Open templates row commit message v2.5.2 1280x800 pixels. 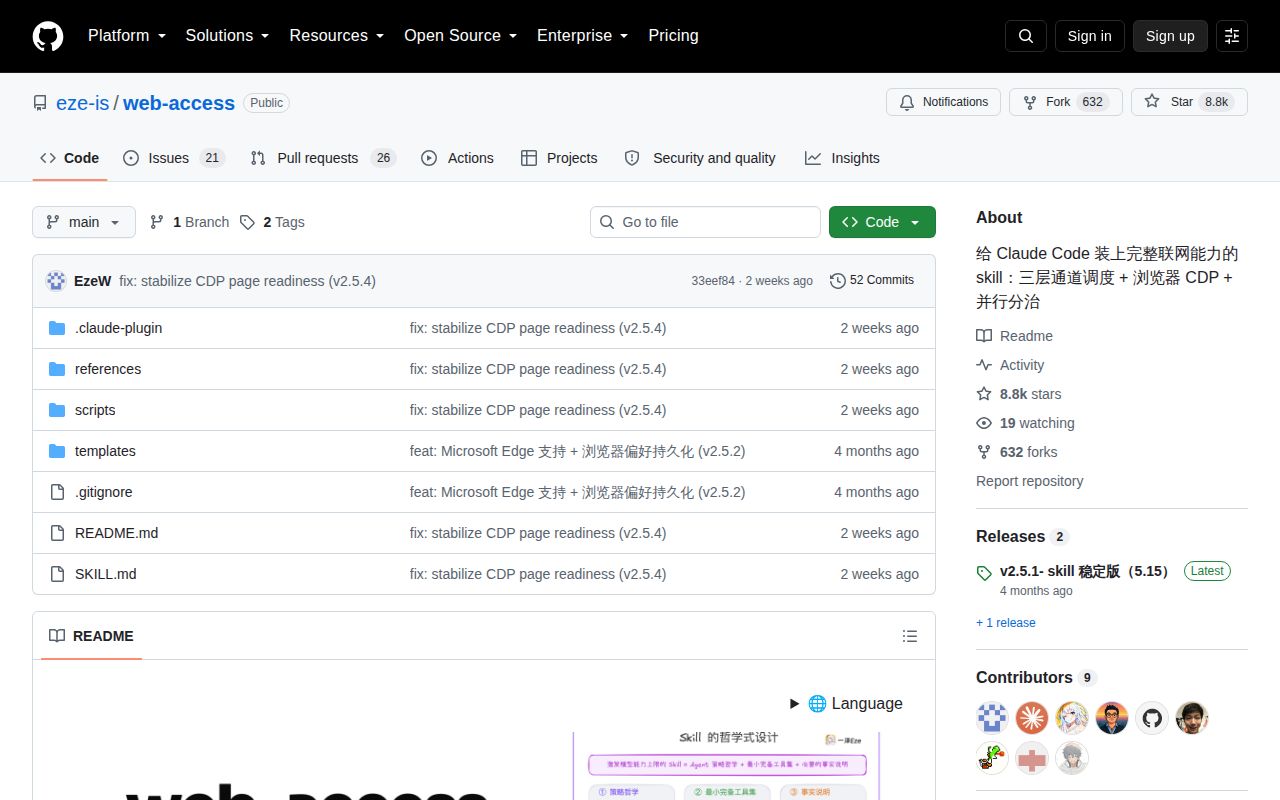577,451
